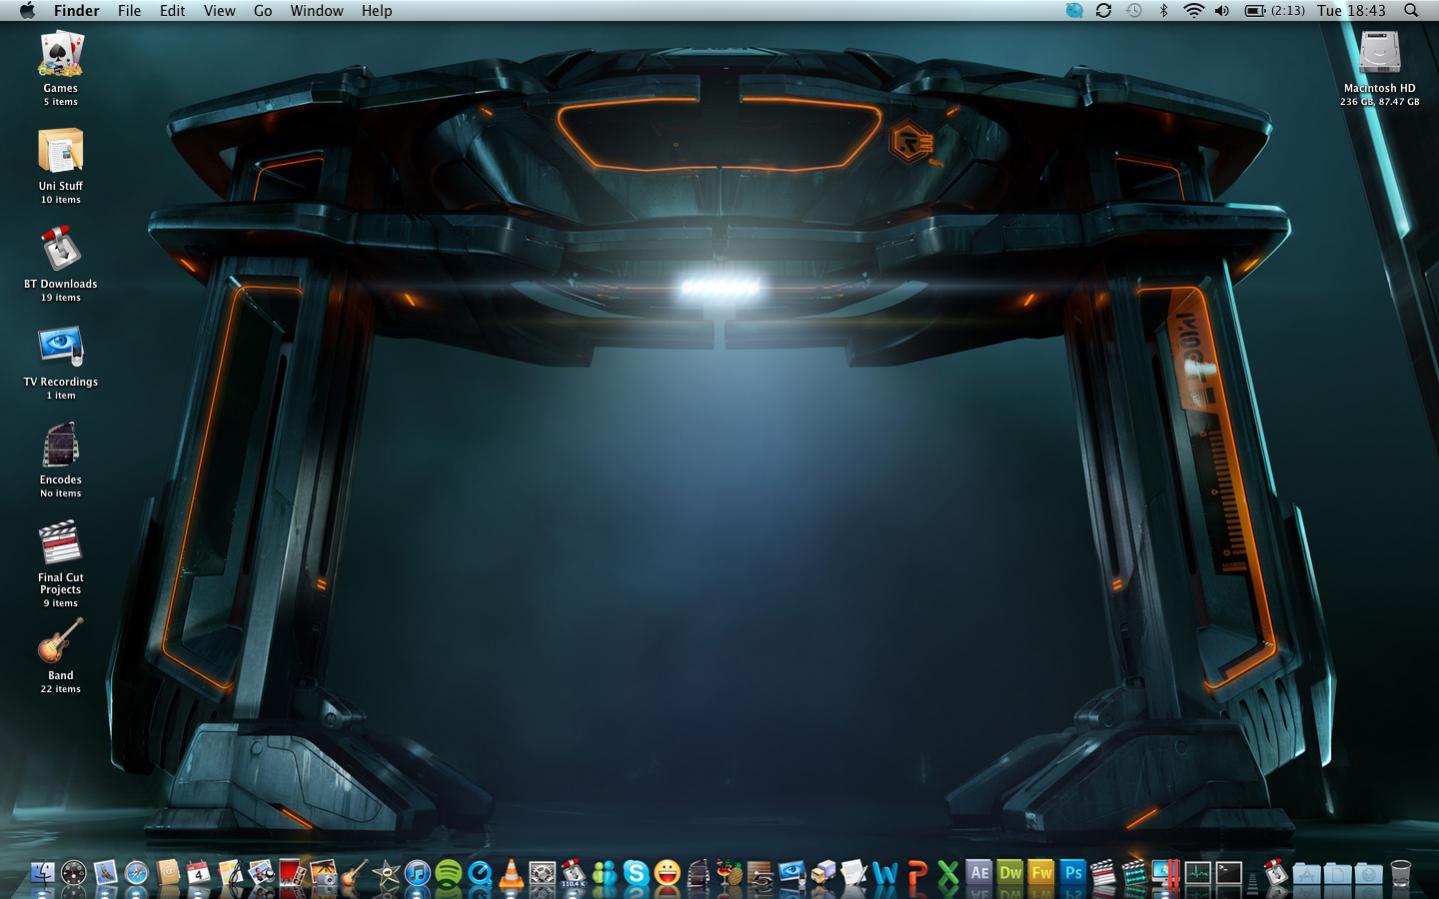Select the Encodes folder icon
Viewport: 1439px width, 899px height.
click(60, 445)
